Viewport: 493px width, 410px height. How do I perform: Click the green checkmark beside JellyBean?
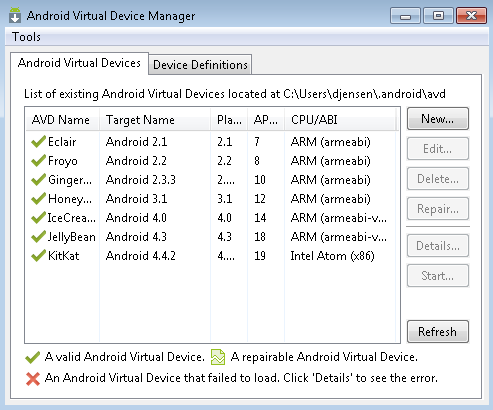click(38, 237)
